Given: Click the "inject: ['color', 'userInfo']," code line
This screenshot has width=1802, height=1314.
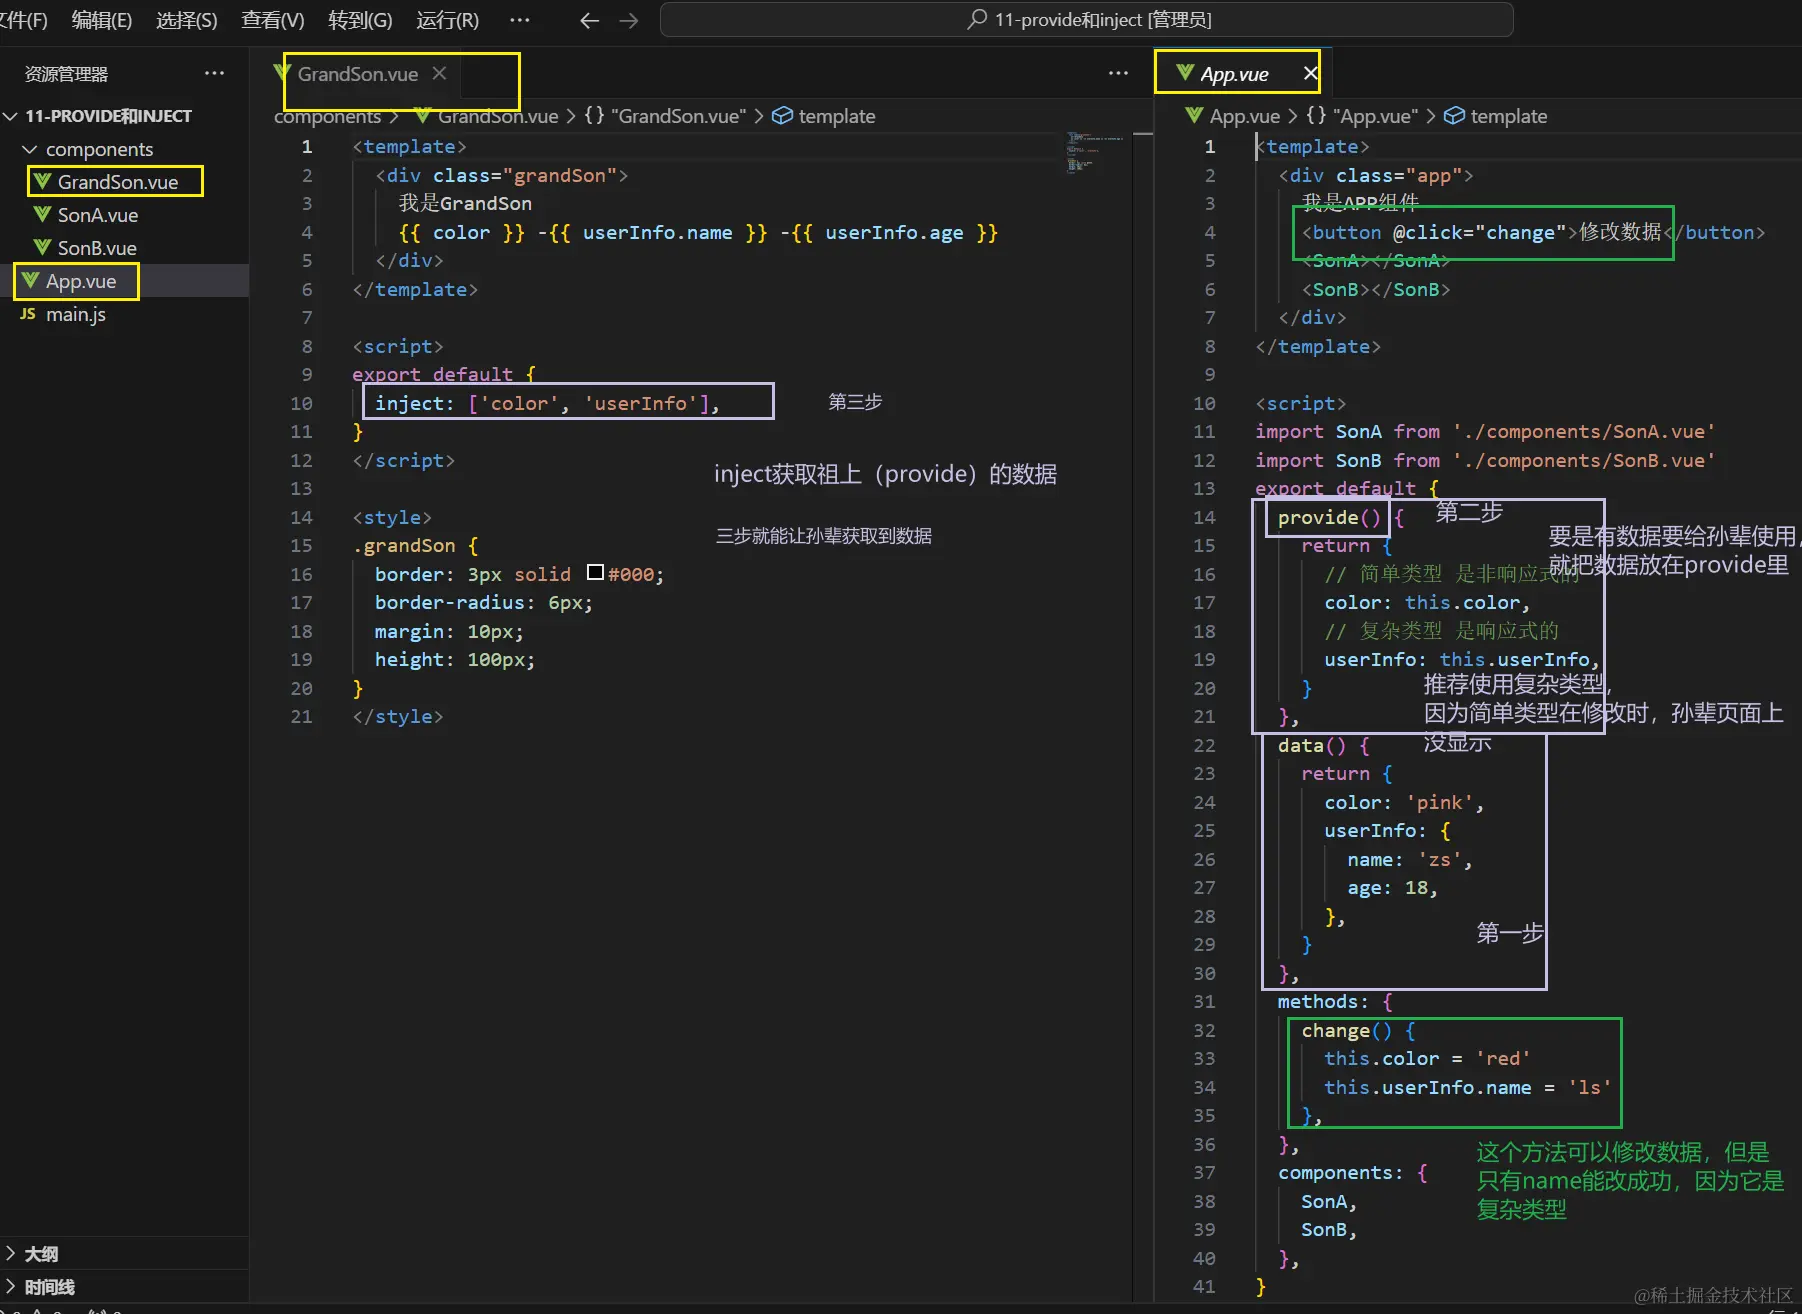Looking at the screenshot, I should [547, 403].
